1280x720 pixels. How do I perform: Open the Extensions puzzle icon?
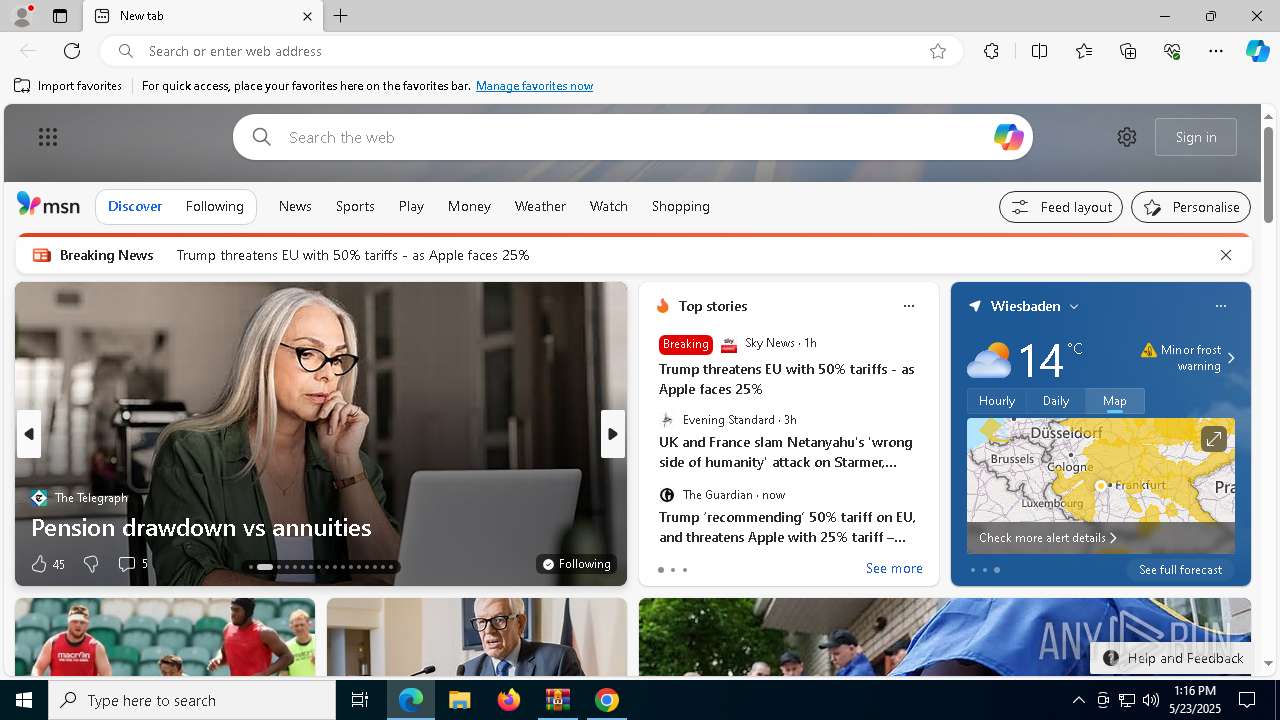pyautogui.click(x=991, y=51)
